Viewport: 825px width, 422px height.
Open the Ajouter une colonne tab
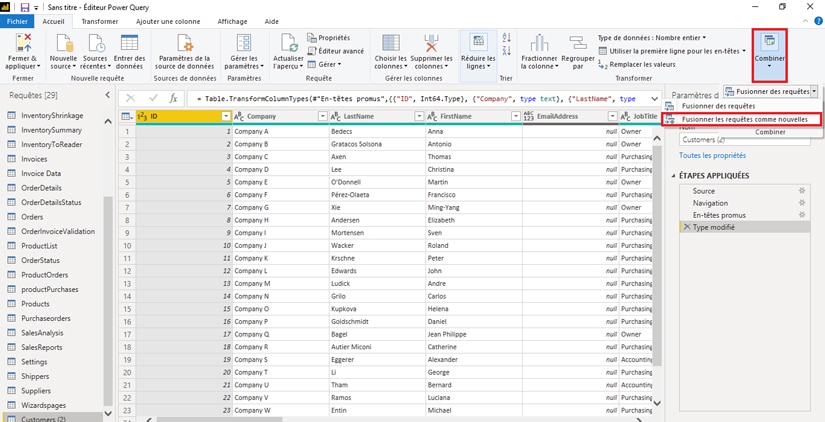pyautogui.click(x=167, y=21)
